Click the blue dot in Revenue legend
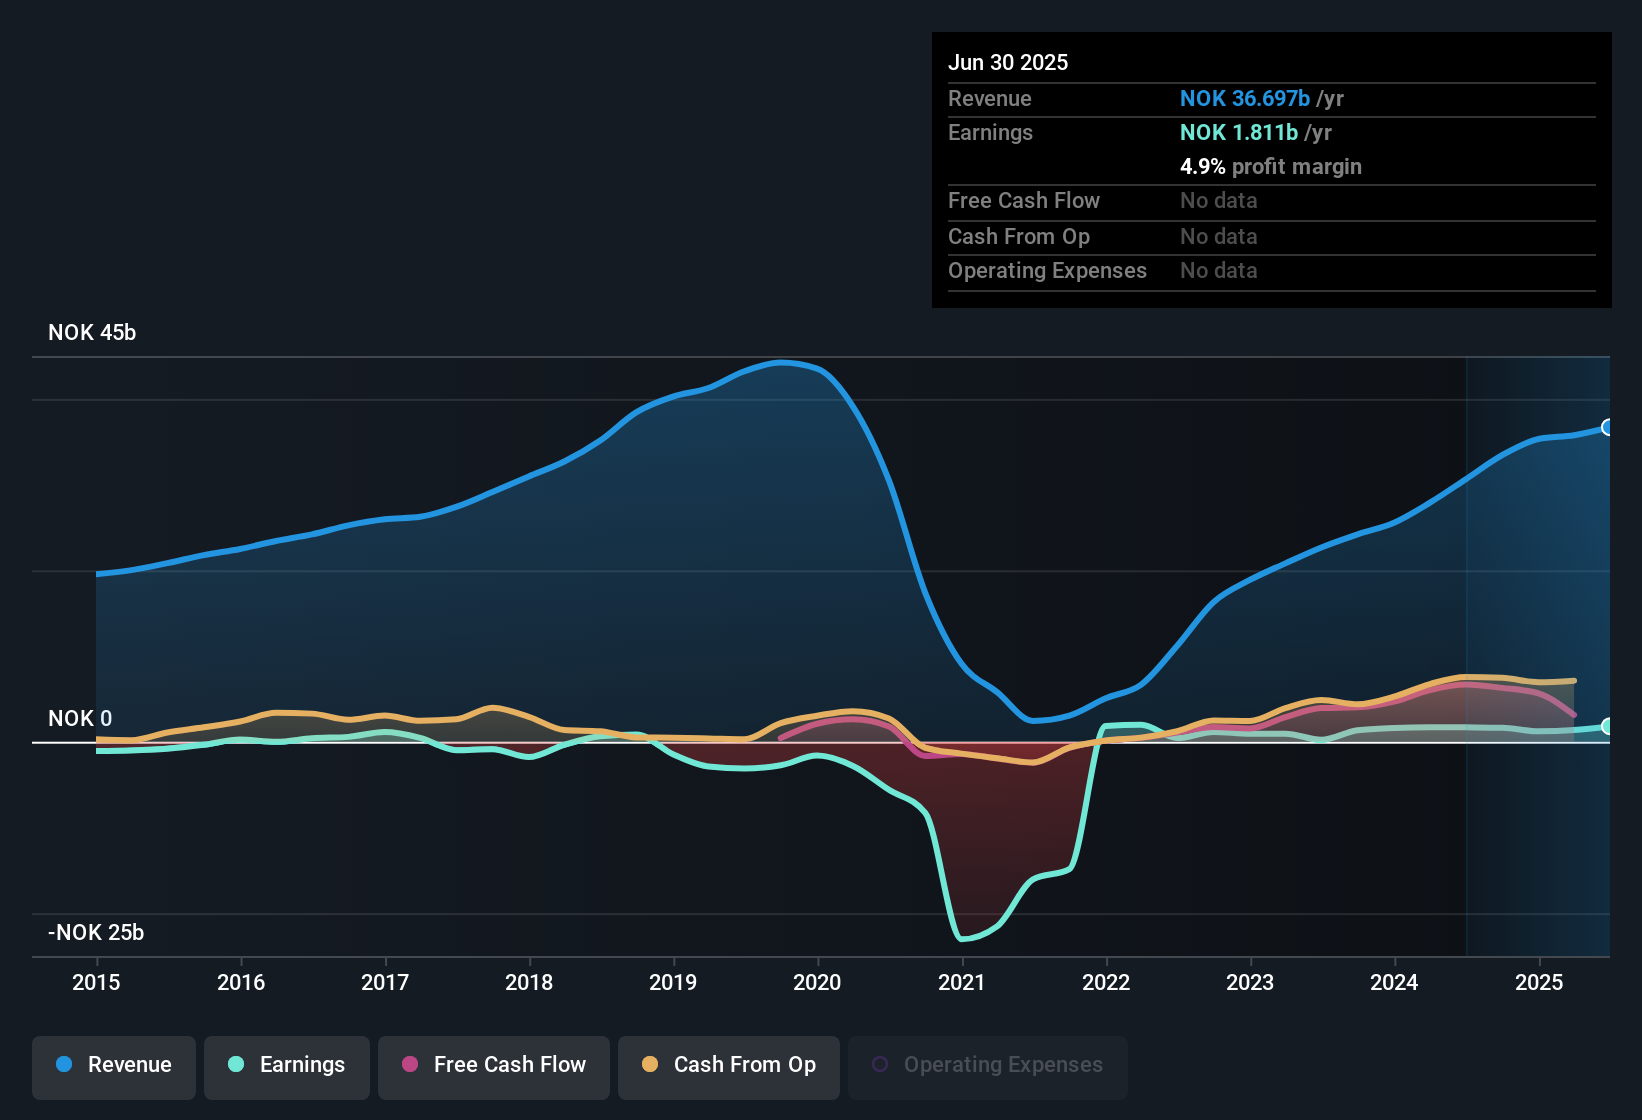 coord(64,1064)
